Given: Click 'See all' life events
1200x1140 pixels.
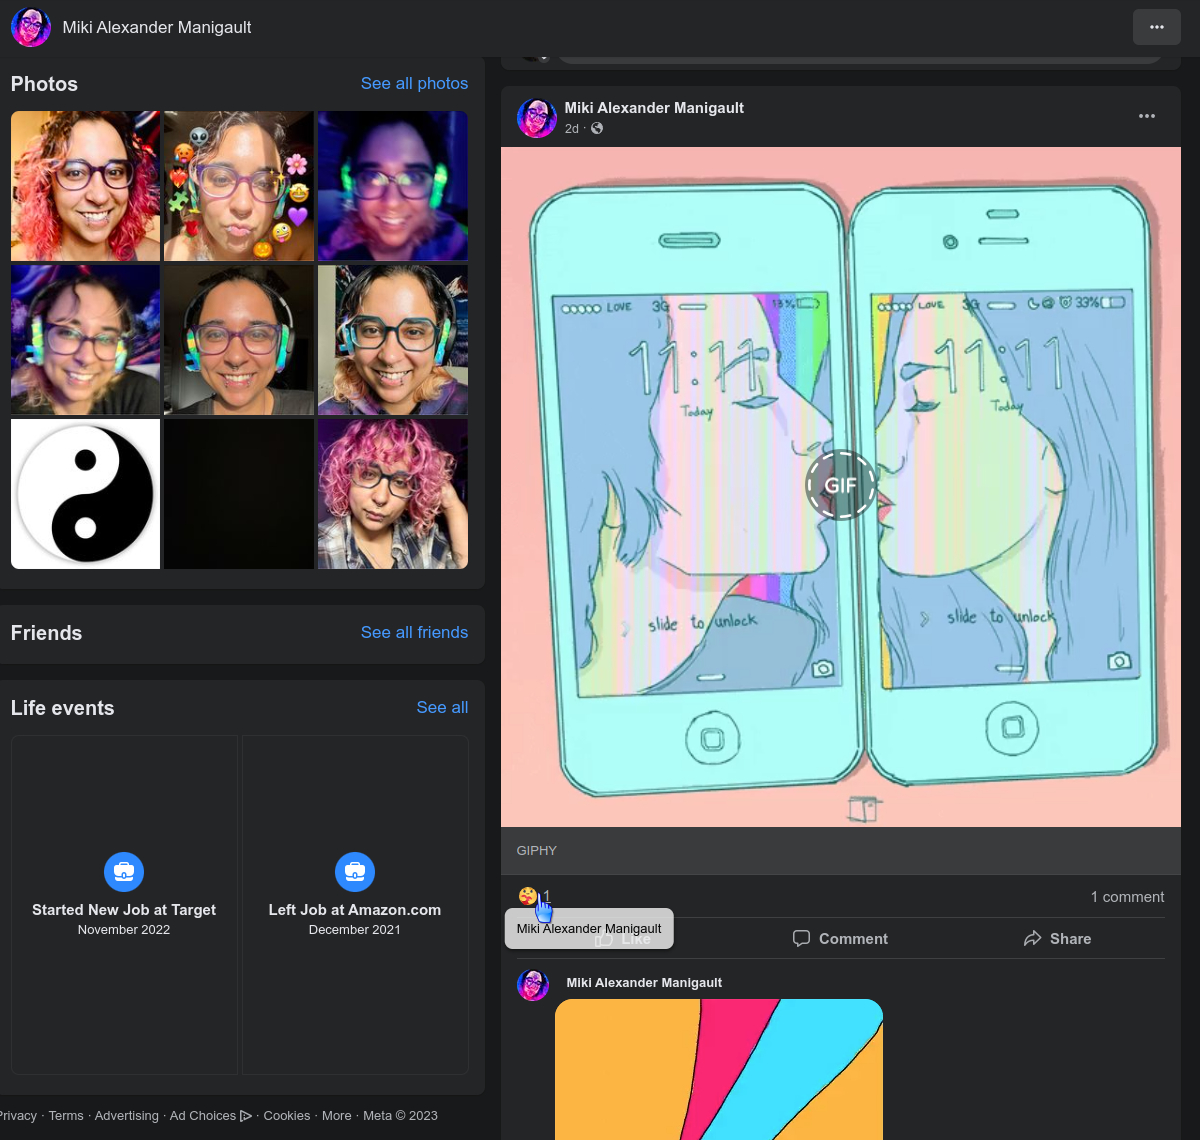Looking at the screenshot, I should (x=442, y=708).
